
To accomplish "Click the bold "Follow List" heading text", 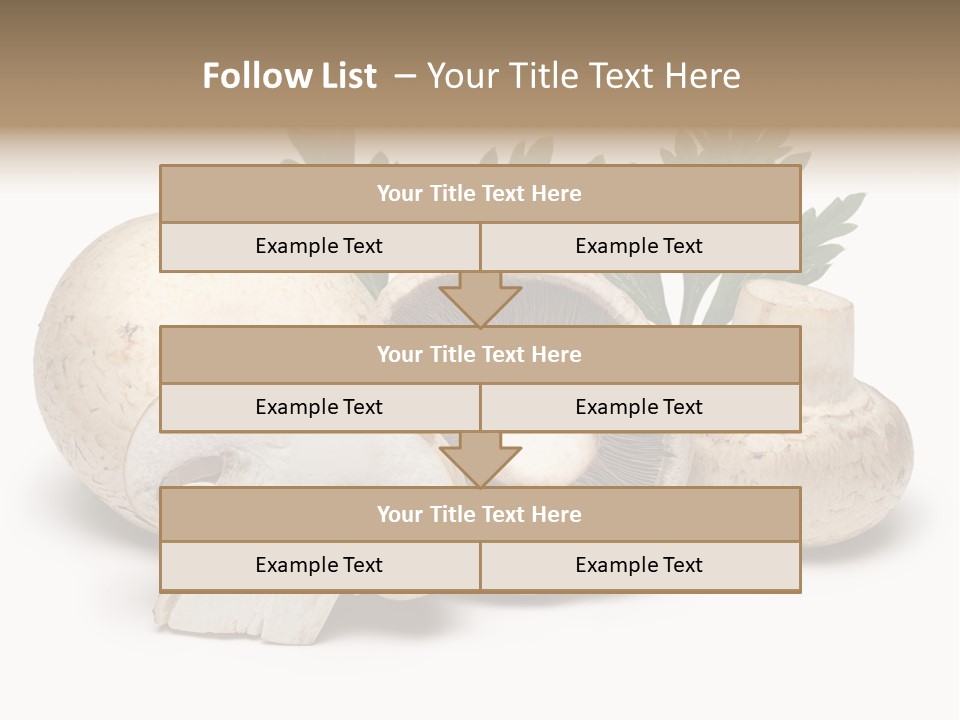I will tap(290, 76).
